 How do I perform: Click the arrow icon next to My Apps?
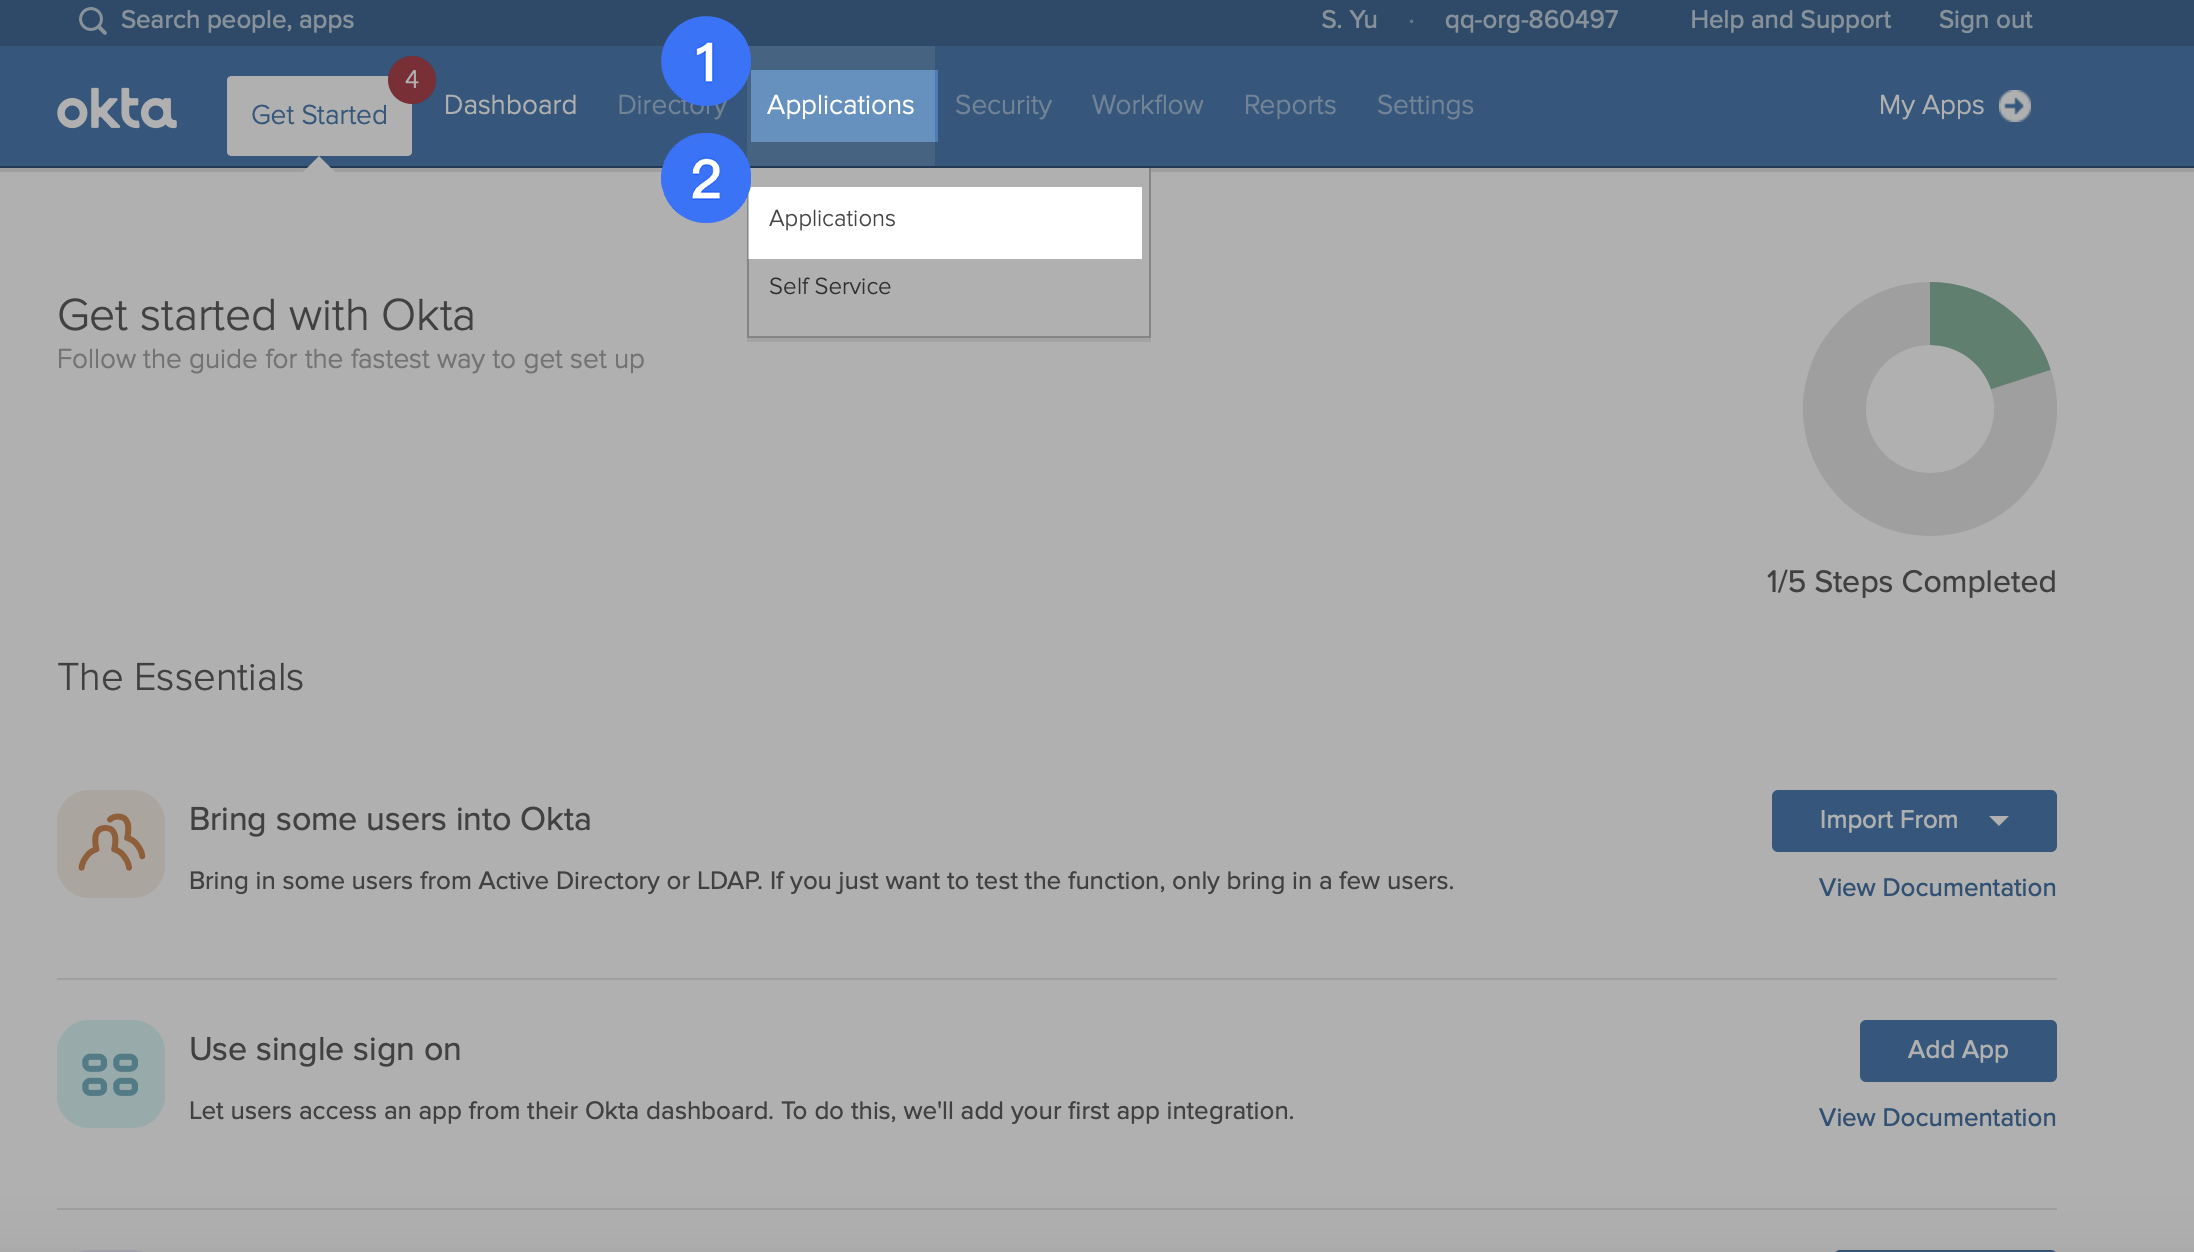pyautogui.click(x=2016, y=105)
